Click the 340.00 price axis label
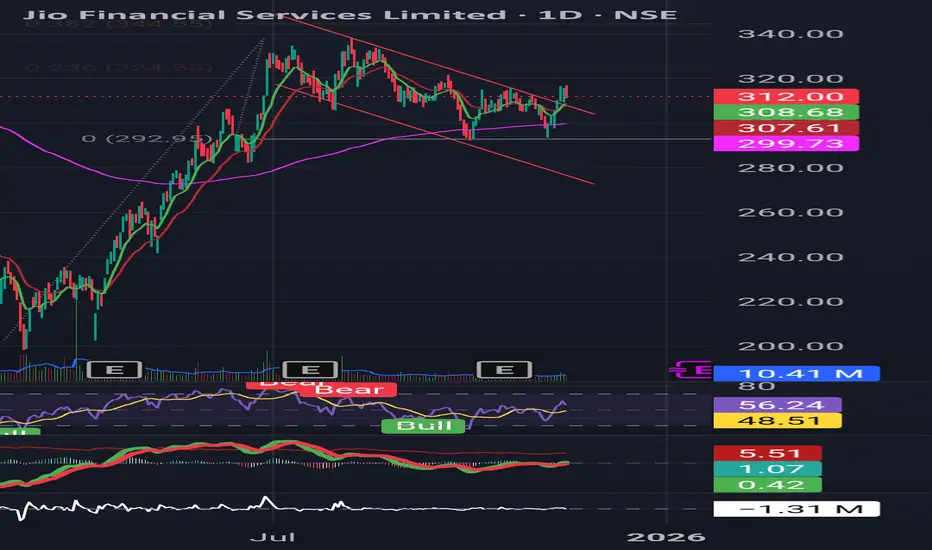932x550 pixels. [791, 34]
